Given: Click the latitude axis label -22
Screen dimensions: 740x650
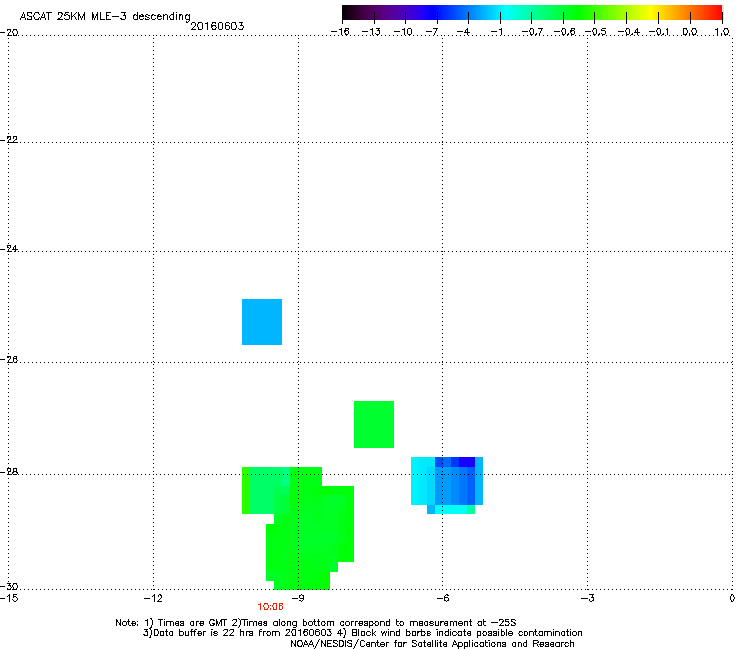Looking at the screenshot, I should pyautogui.click(x=9, y=140).
